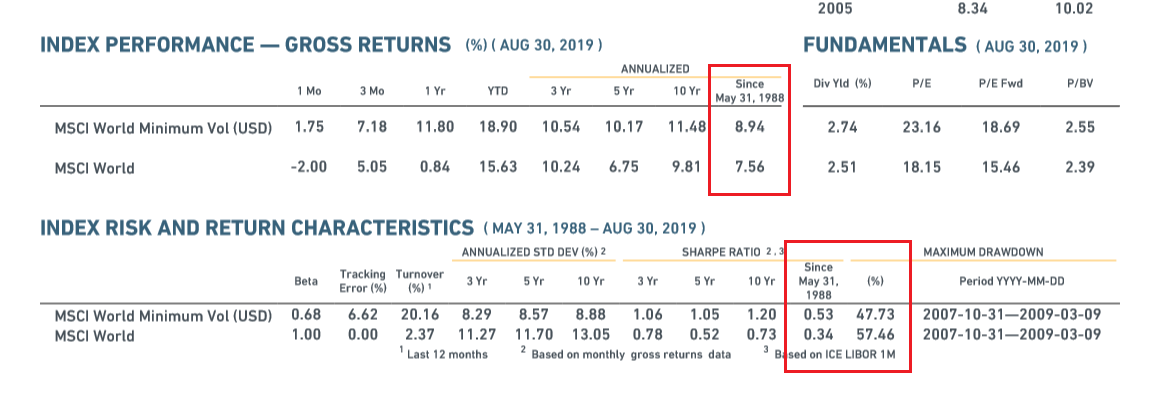Viewport: 1166px width, 410px height.
Task: Select the 8.94 since-inception return value
Action: [749, 127]
